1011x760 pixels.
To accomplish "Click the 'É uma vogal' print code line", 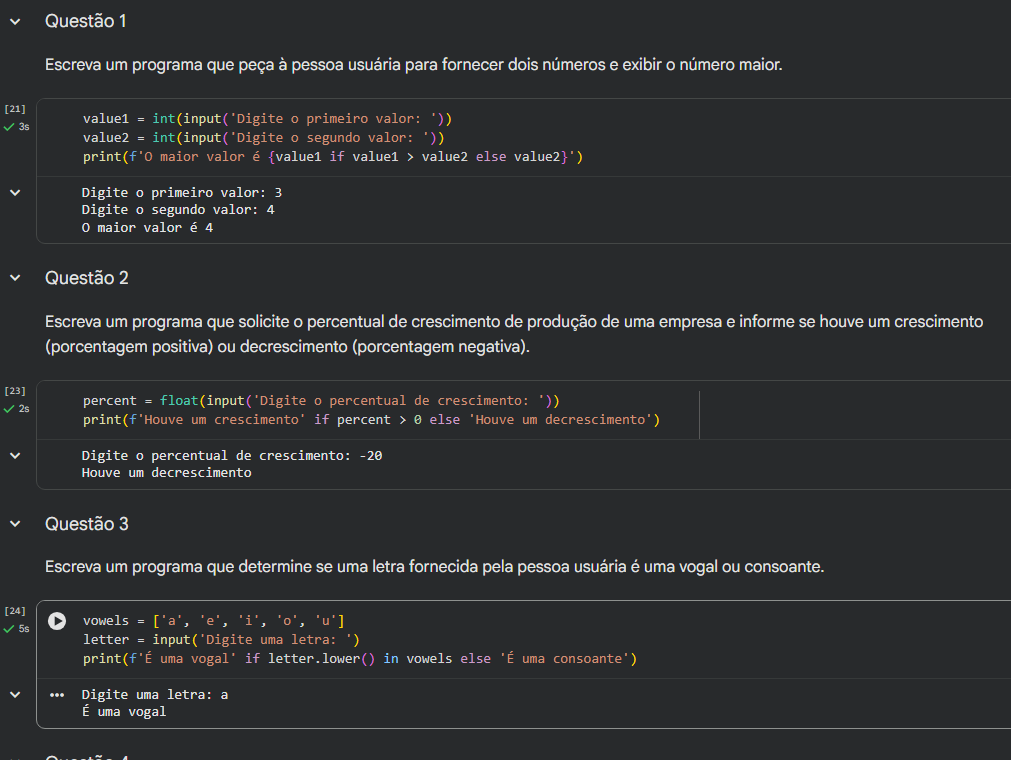I will 360,659.
